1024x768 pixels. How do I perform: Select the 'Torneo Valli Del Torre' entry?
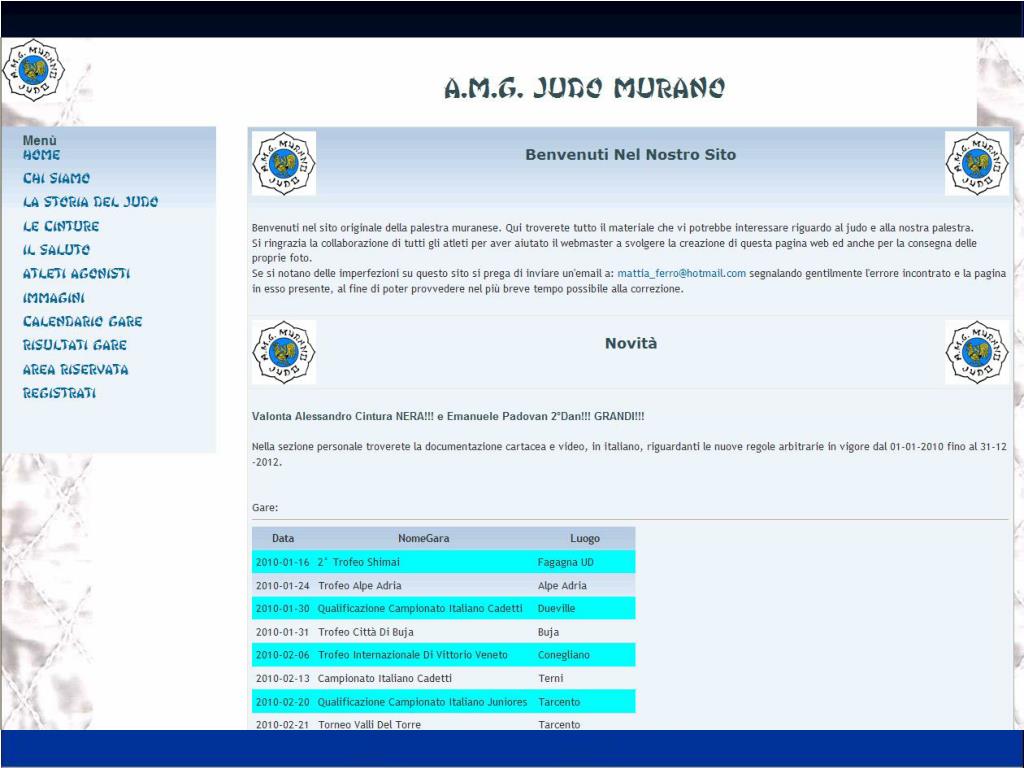point(369,724)
